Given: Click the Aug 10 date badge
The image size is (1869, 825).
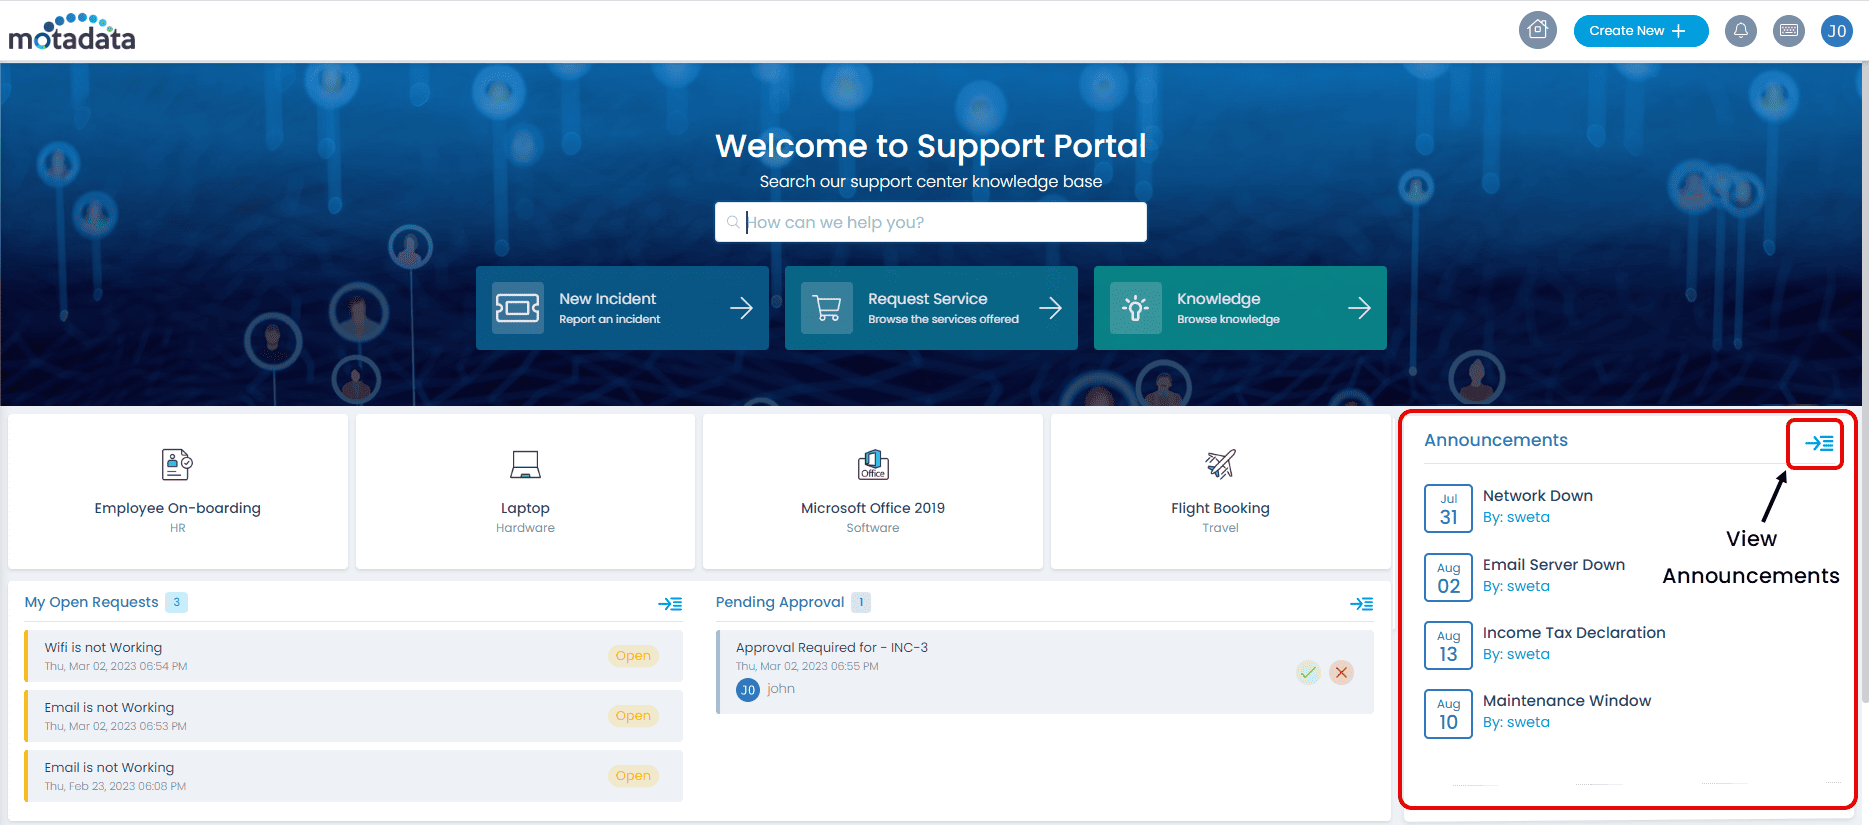Looking at the screenshot, I should (x=1448, y=714).
